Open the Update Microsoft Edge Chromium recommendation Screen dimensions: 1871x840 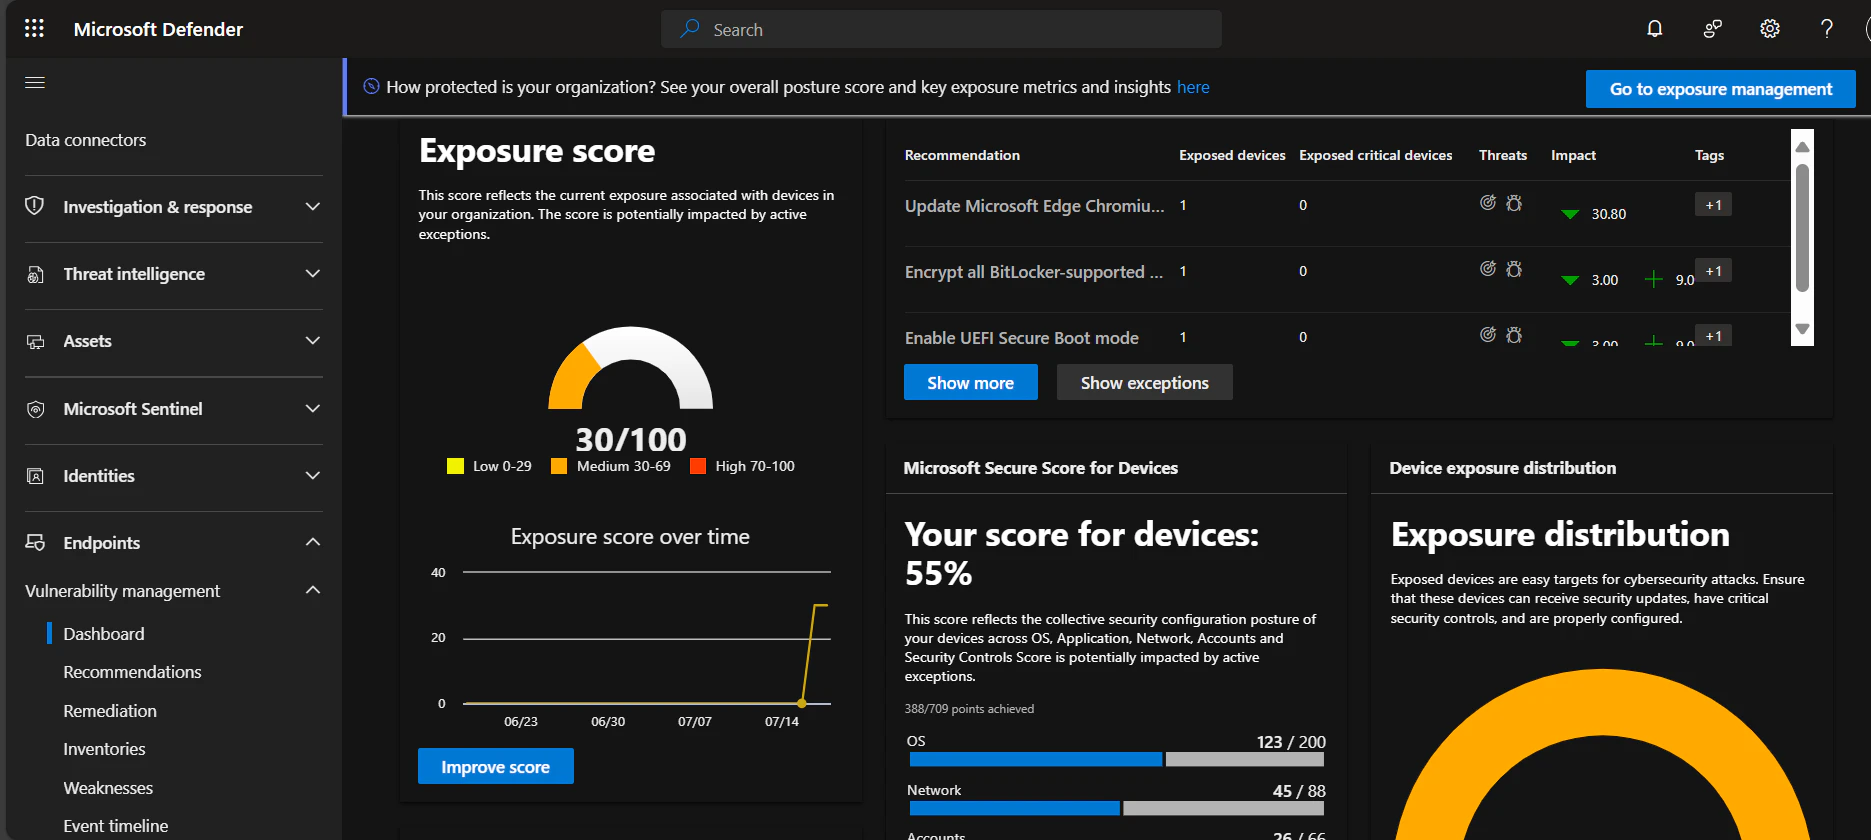1034,206
